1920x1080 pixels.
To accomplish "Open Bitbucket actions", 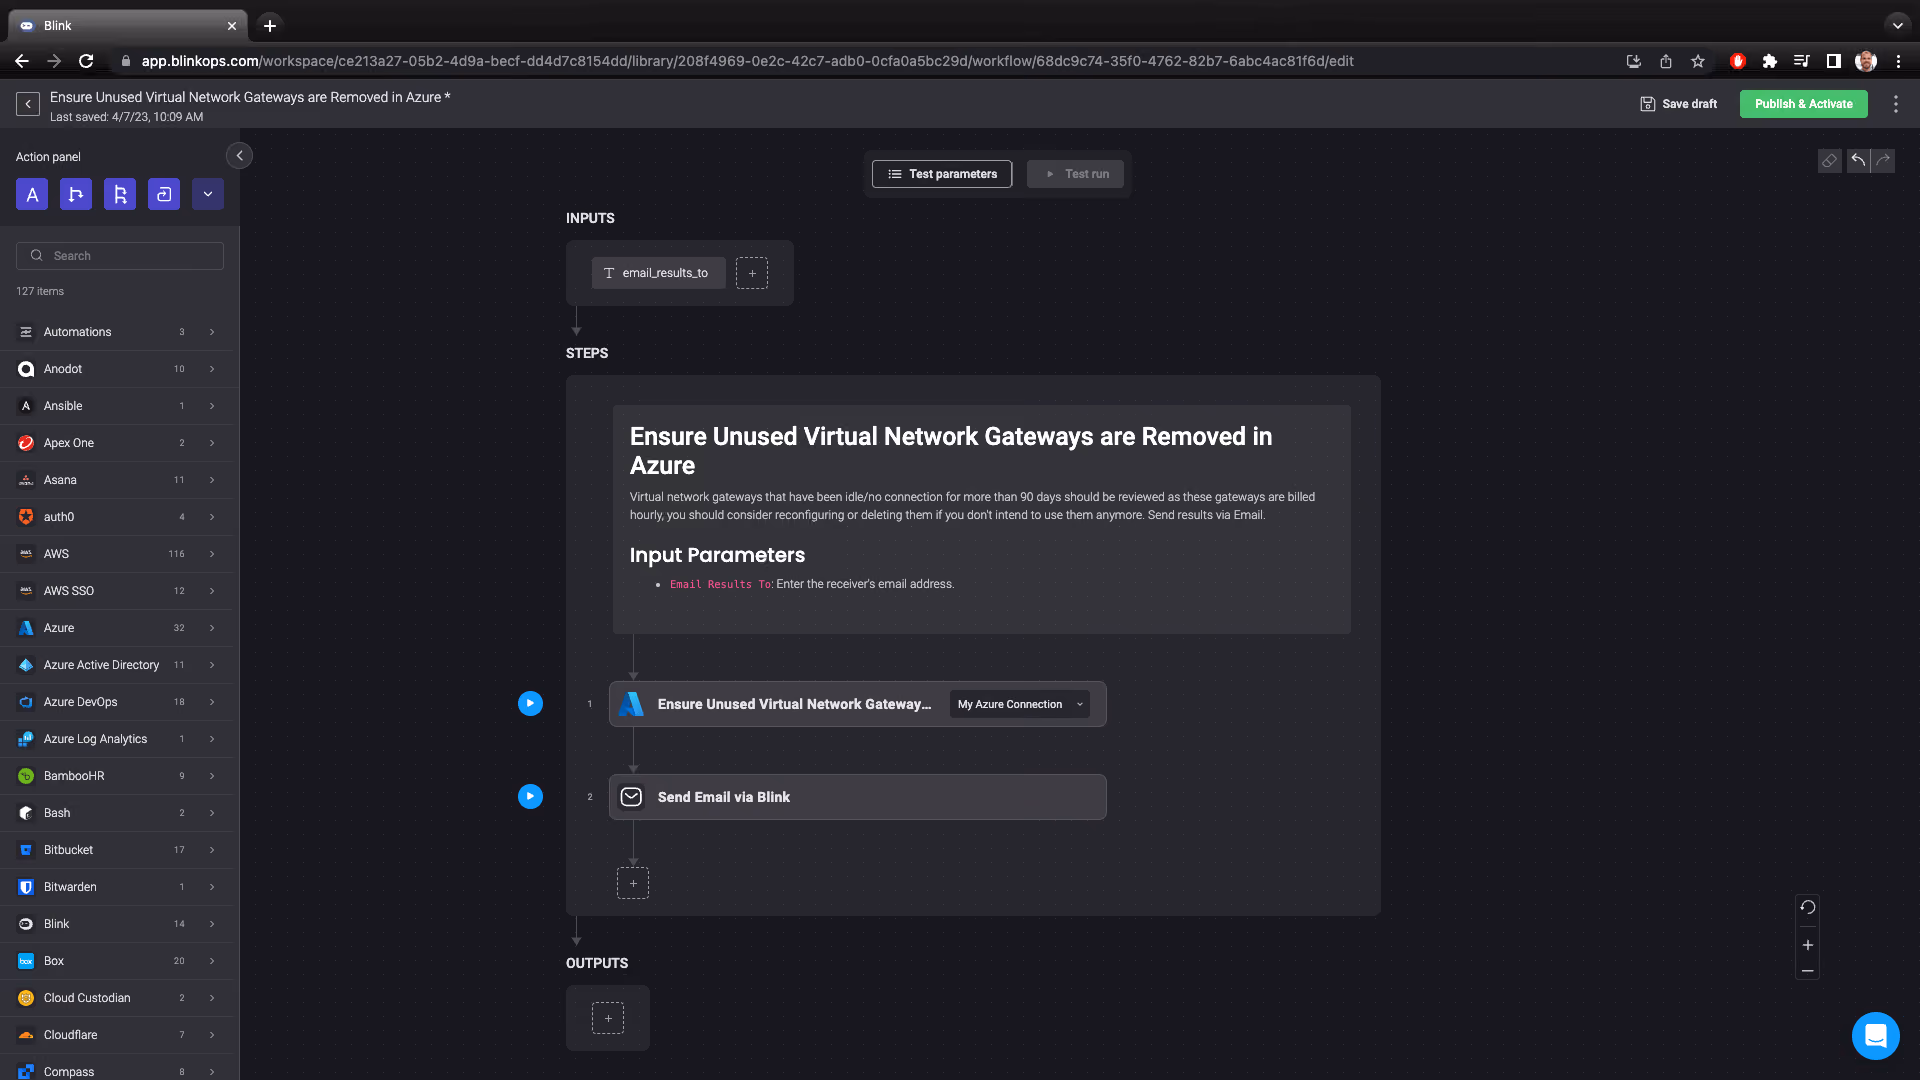I will (x=116, y=850).
